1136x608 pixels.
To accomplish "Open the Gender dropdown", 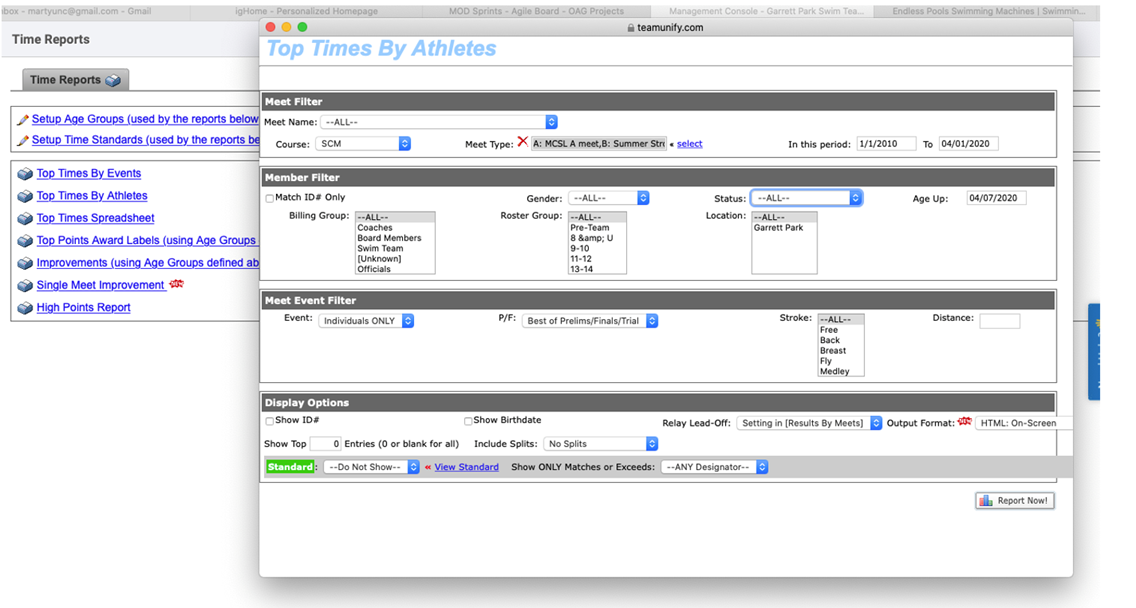I will pos(609,198).
